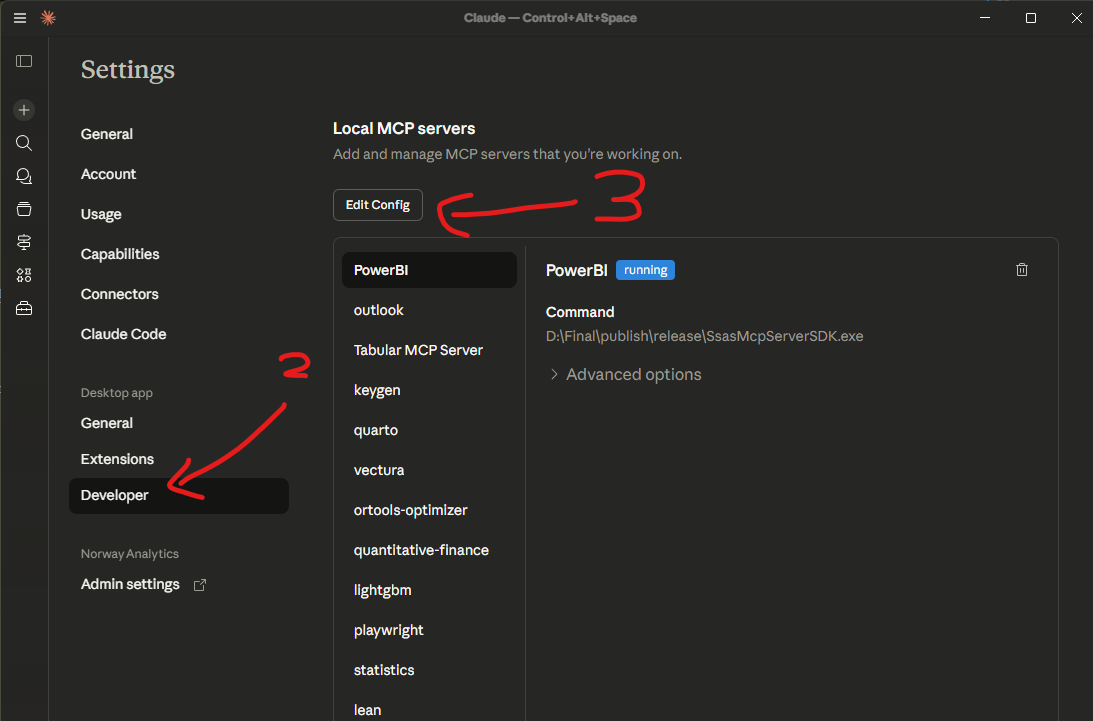Select Extensions under Desktop app
Screen dimensions: 1093x721
117,459
